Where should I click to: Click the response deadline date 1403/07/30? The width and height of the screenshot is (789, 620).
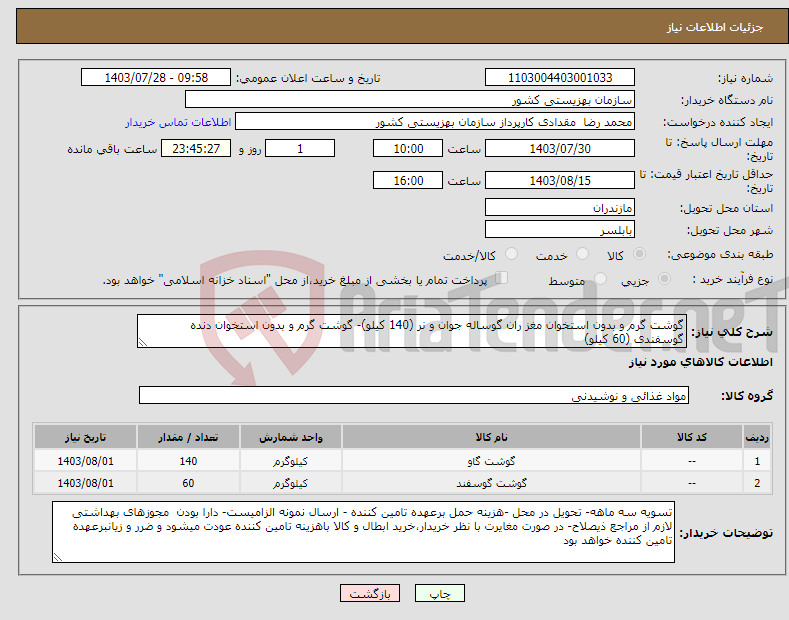click(560, 148)
